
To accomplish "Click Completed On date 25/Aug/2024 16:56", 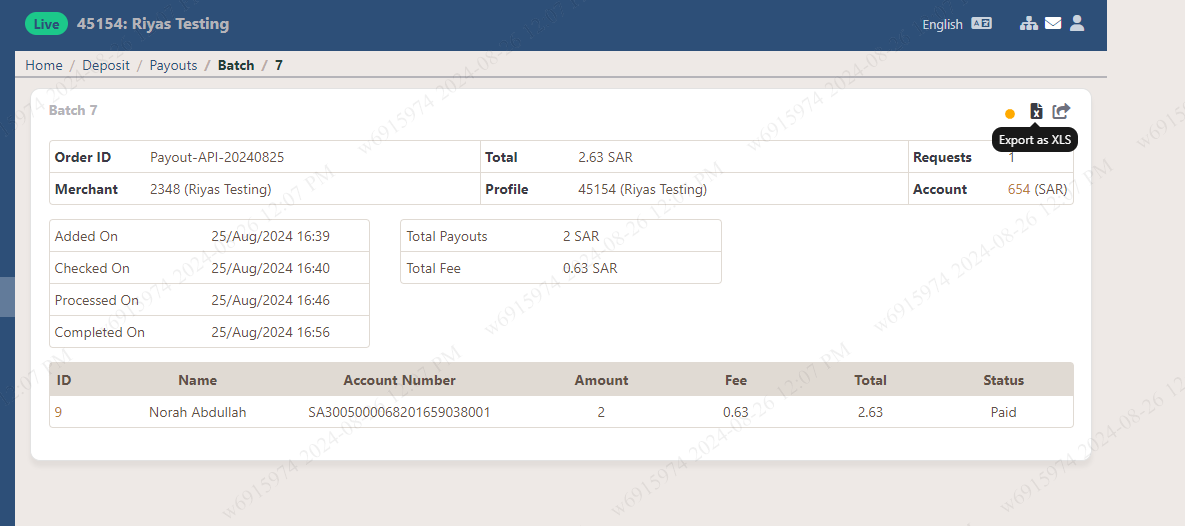I will click(x=271, y=332).
